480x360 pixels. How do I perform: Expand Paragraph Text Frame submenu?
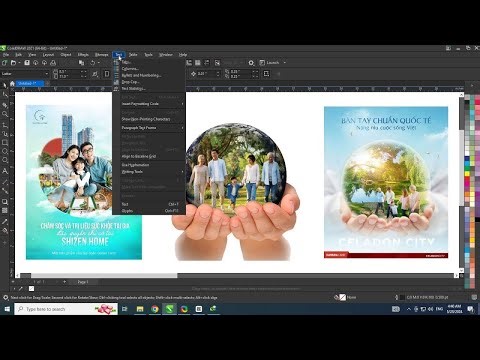(149, 128)
